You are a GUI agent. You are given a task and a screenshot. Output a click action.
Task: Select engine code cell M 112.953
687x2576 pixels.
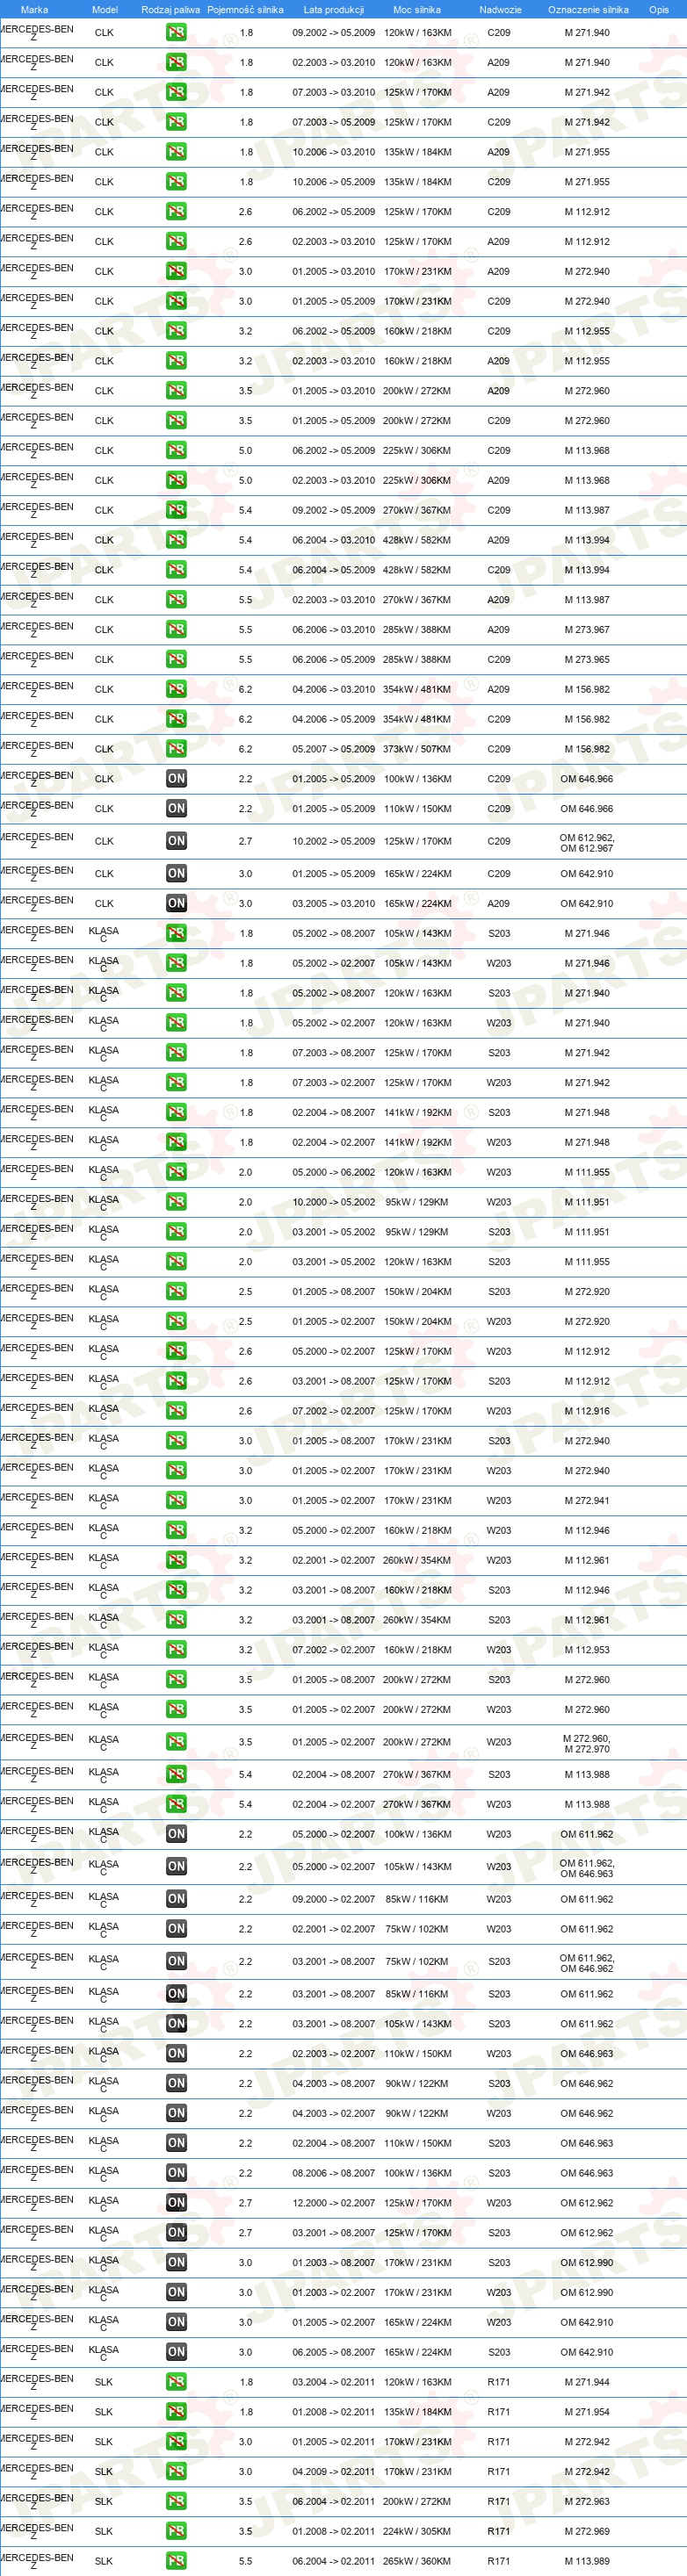pyautogui.click(x=587, y=1650)
